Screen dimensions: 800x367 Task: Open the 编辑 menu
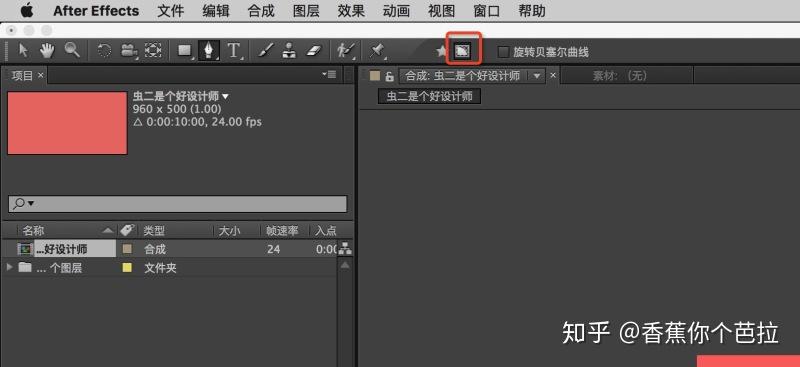click(216, 11)
